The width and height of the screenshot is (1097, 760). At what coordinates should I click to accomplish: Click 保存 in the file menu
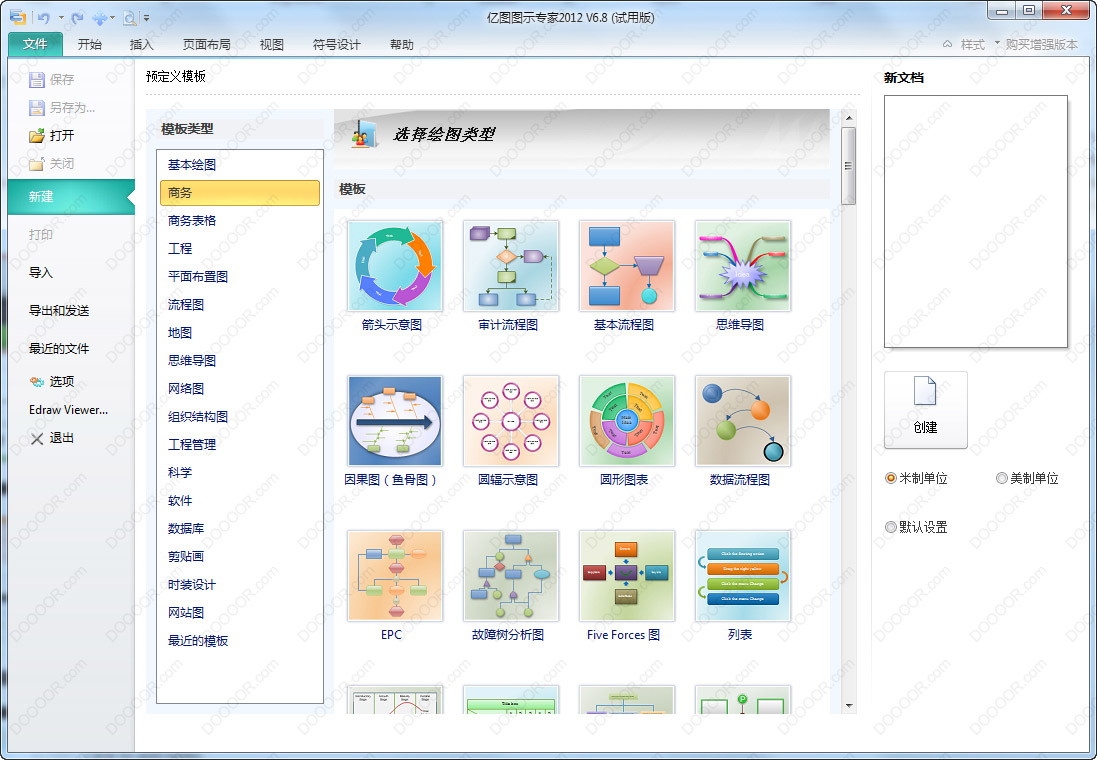point(52,79)
